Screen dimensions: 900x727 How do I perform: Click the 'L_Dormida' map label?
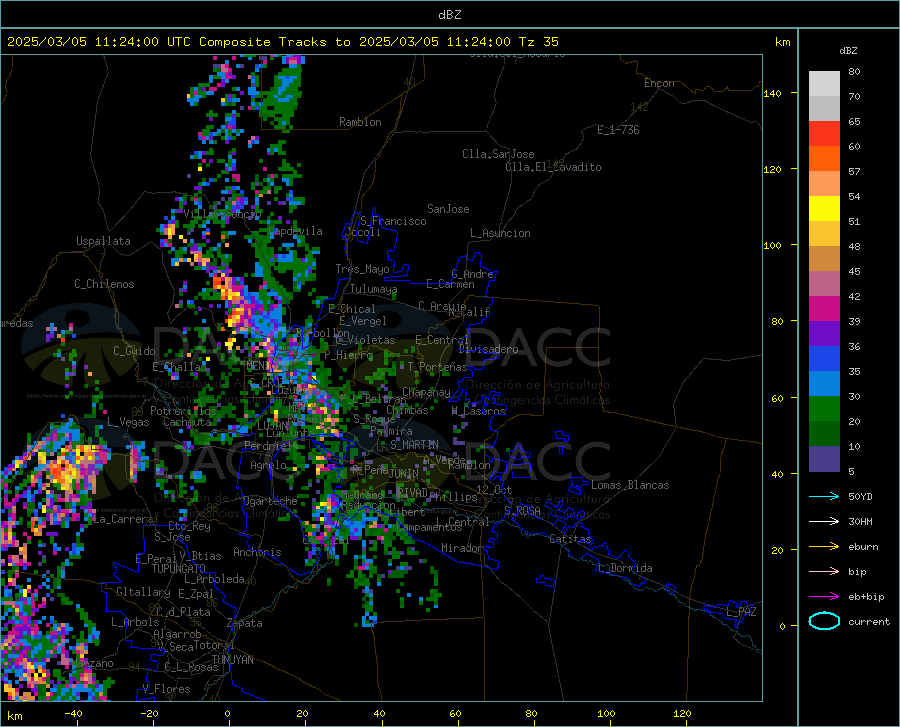[x=624, y=568]
